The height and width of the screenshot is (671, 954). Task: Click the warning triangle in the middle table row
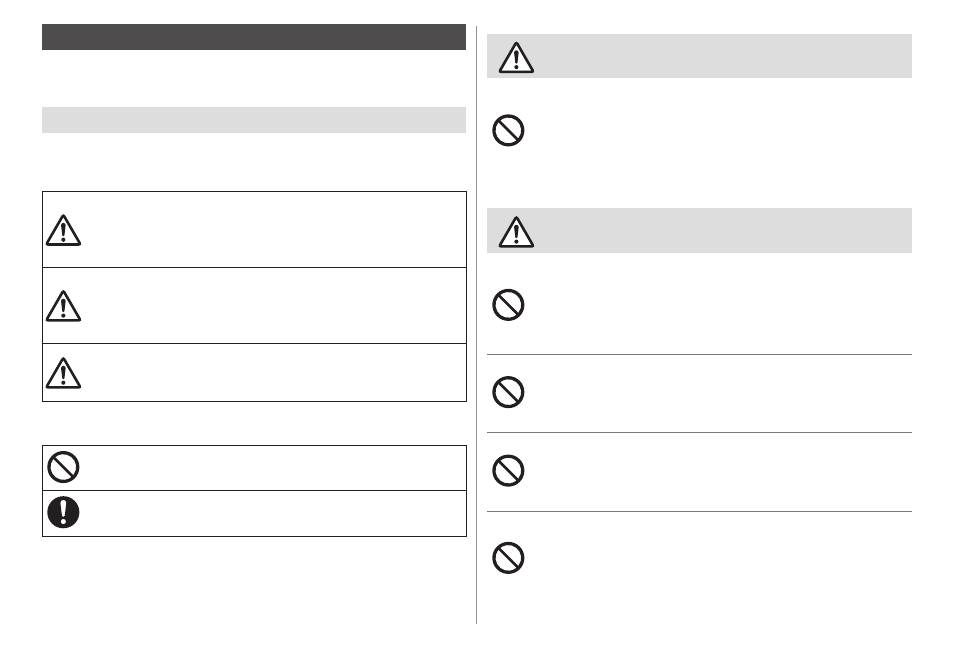63,306
